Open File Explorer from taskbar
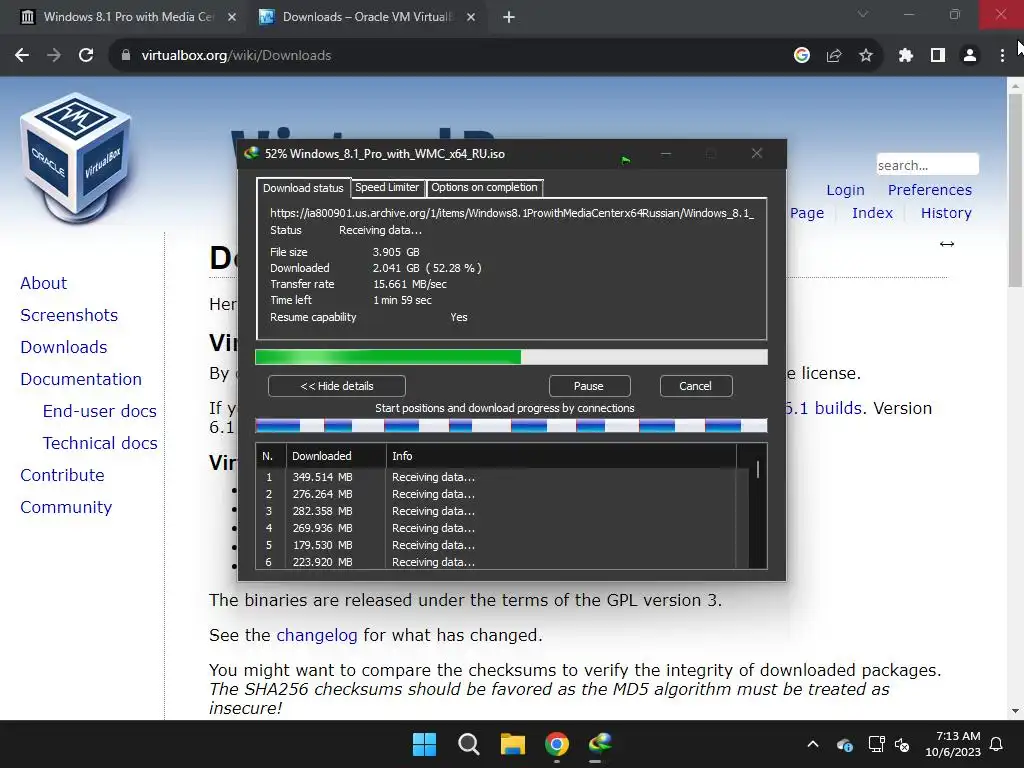The image size is (1024, 768). coord(513,744)
